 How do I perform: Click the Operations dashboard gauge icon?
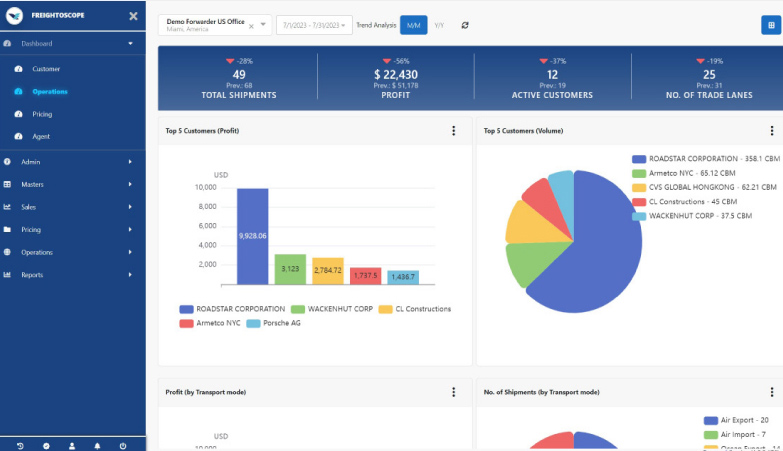[x=18, y=91]
